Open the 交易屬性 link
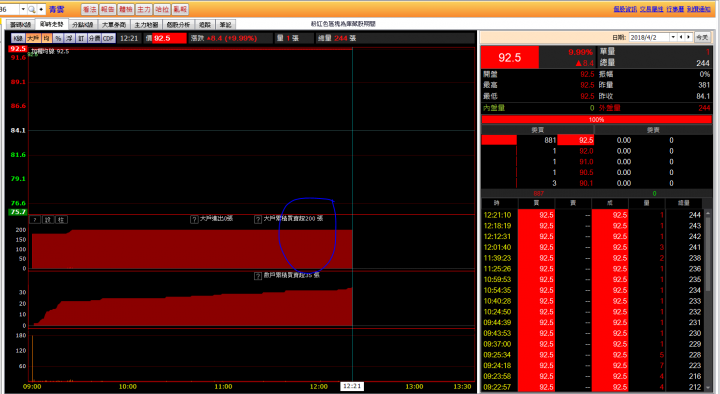 coord(651,9)
